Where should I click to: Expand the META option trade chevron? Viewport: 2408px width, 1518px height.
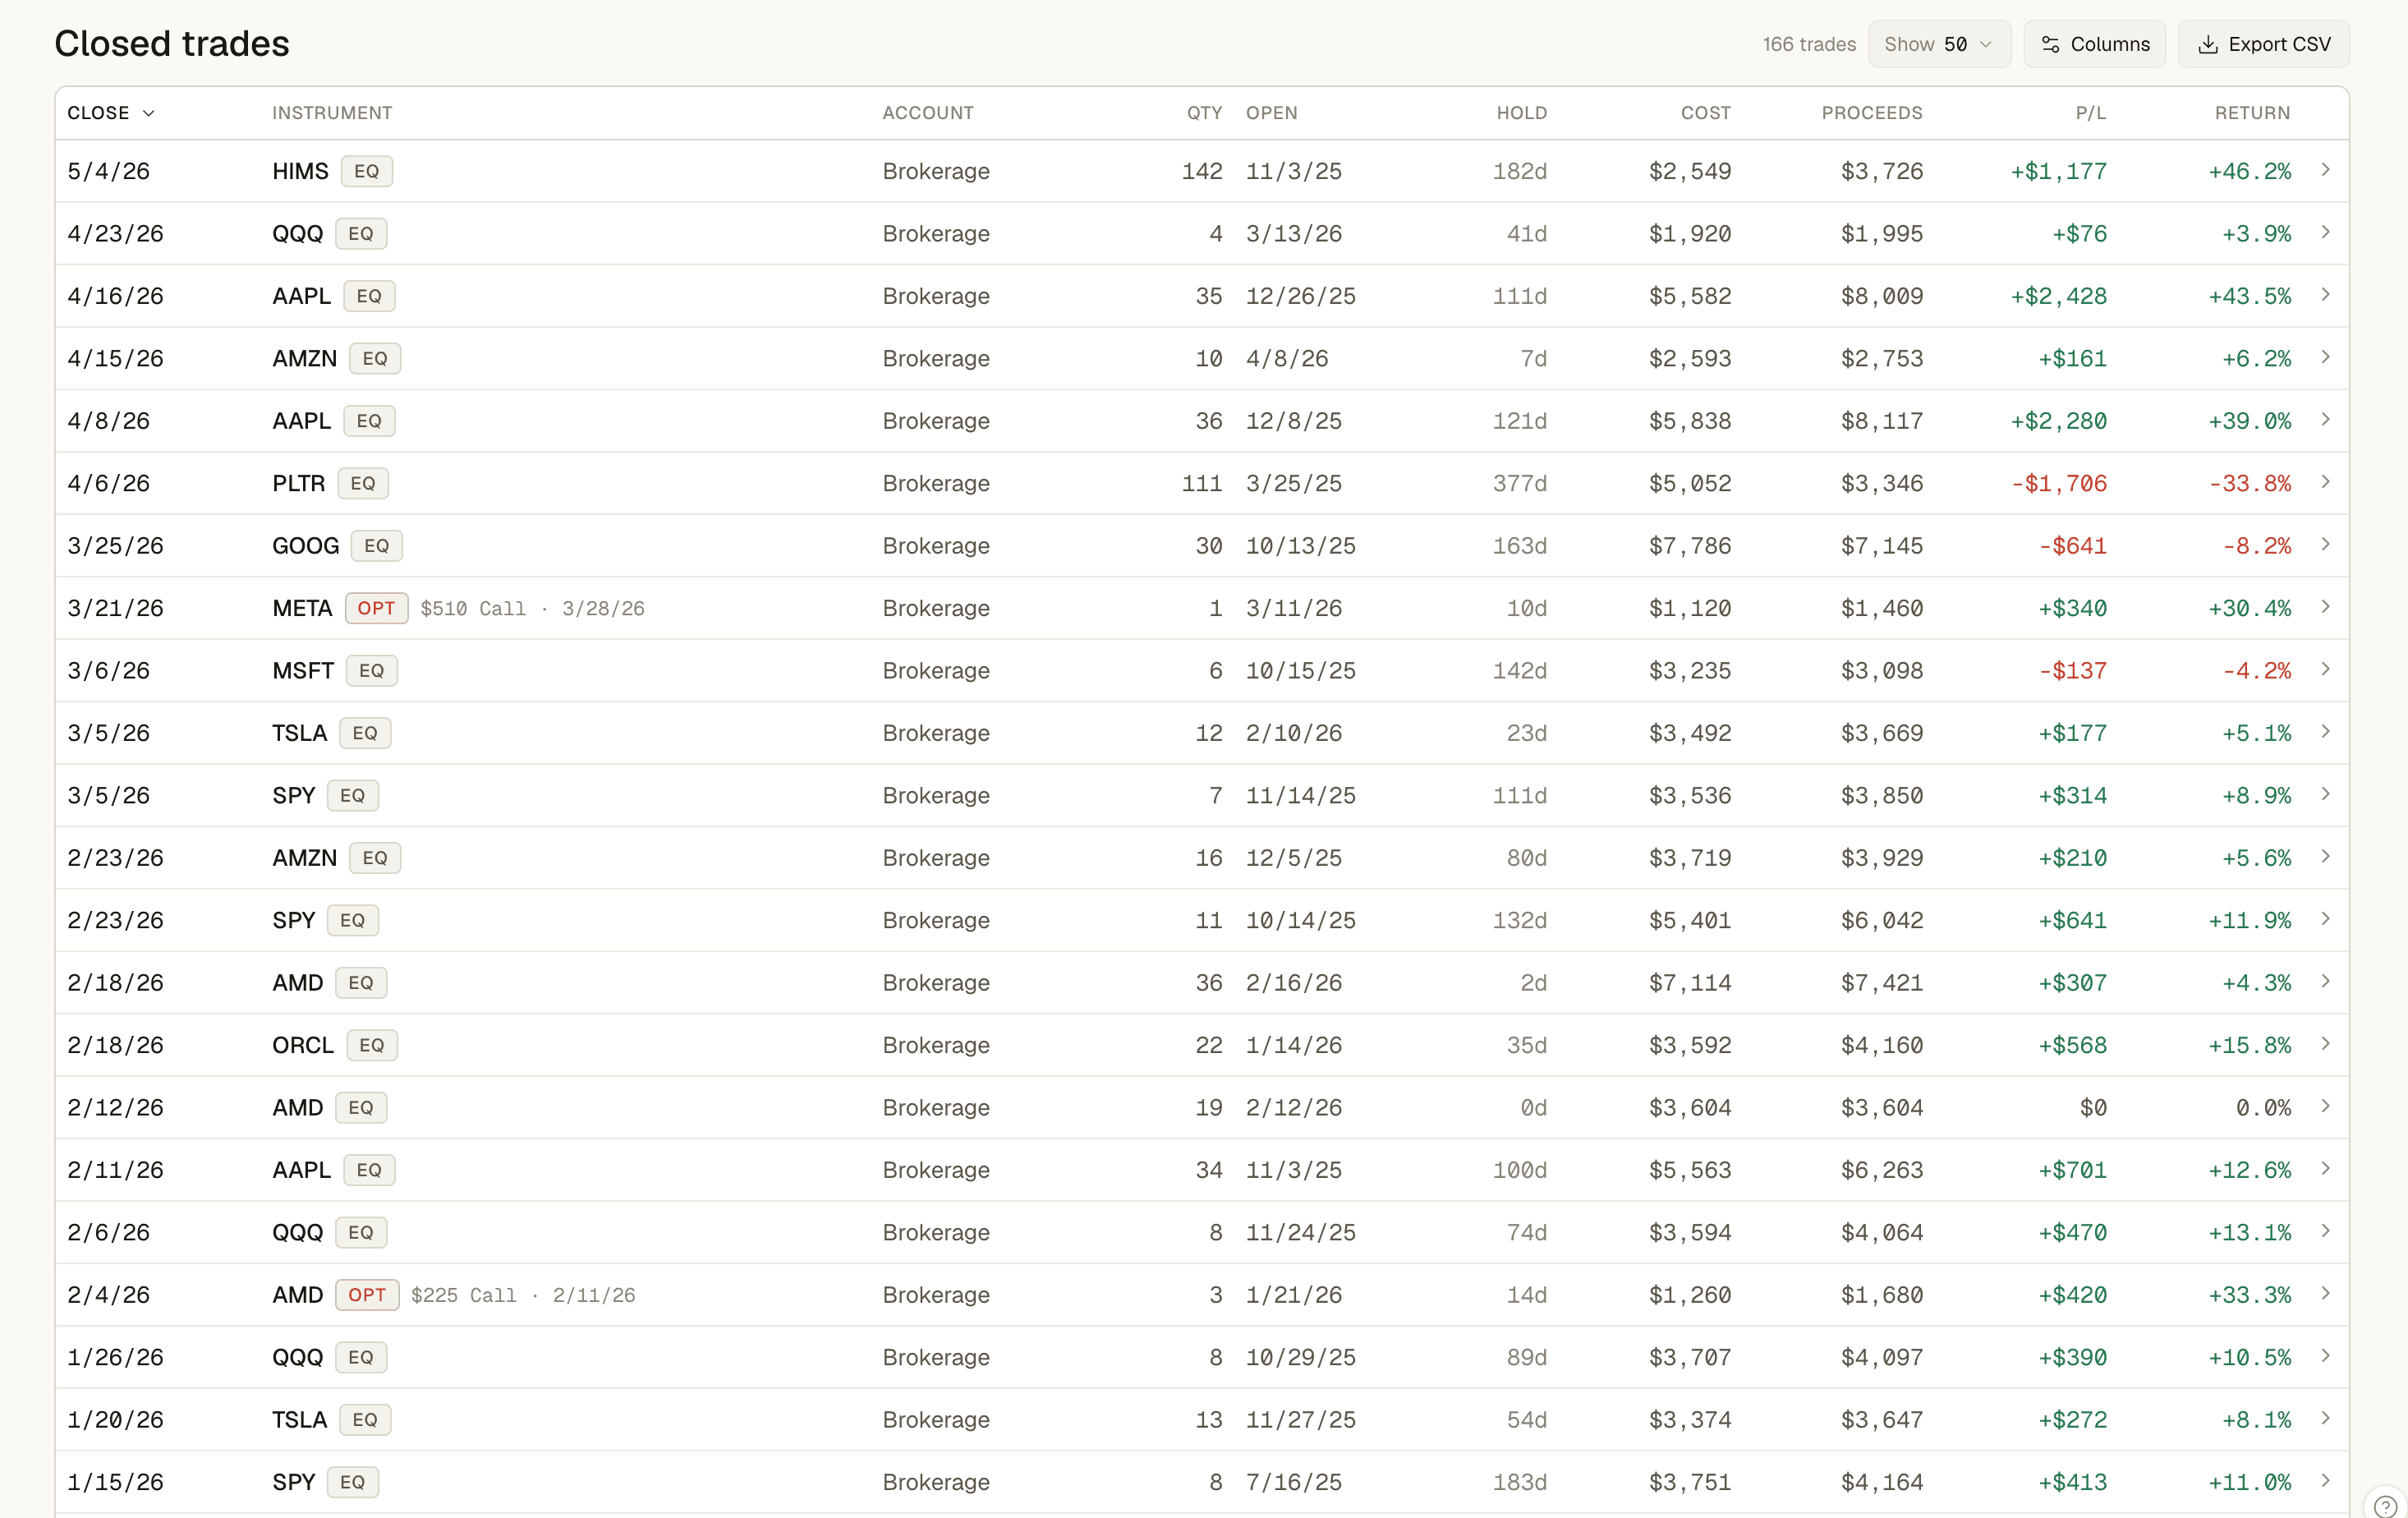(x=2325, y=607)
